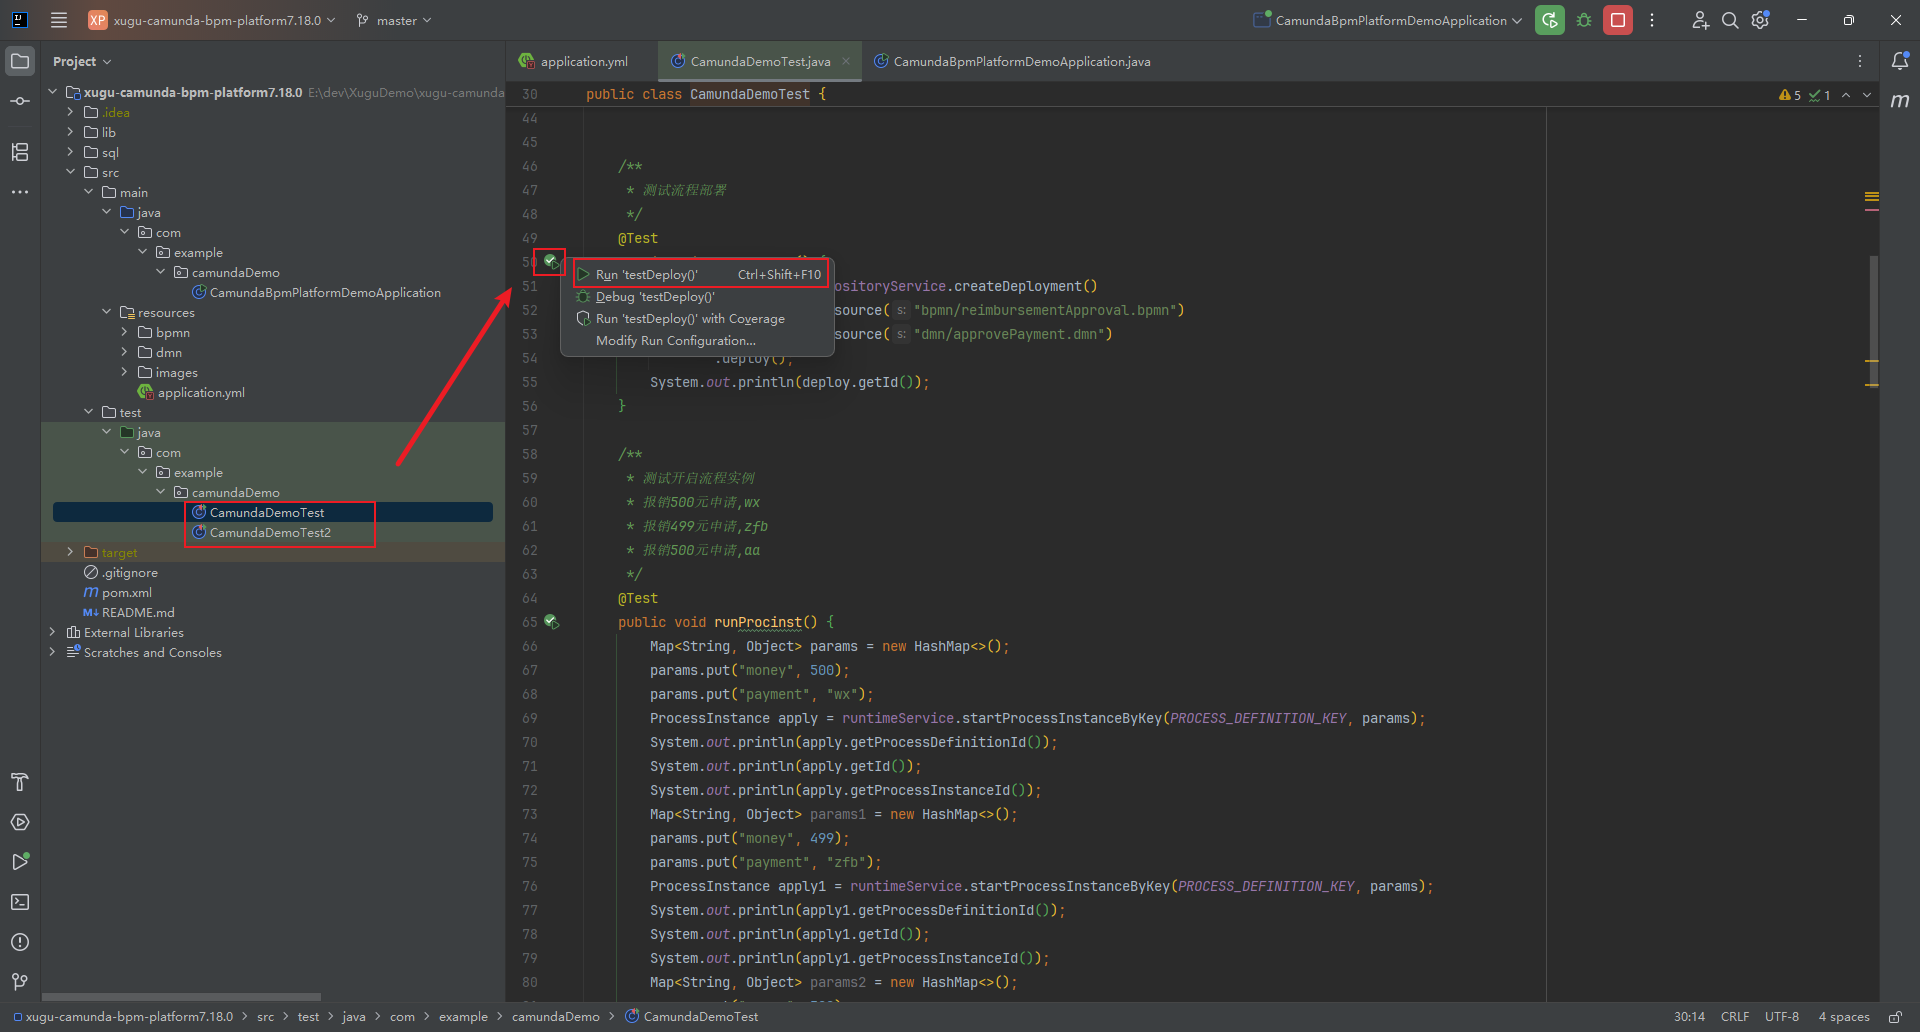
Task: Click run gutter icon beside runProcinst method
Action: pyautogui.click(x=551, y=622)
